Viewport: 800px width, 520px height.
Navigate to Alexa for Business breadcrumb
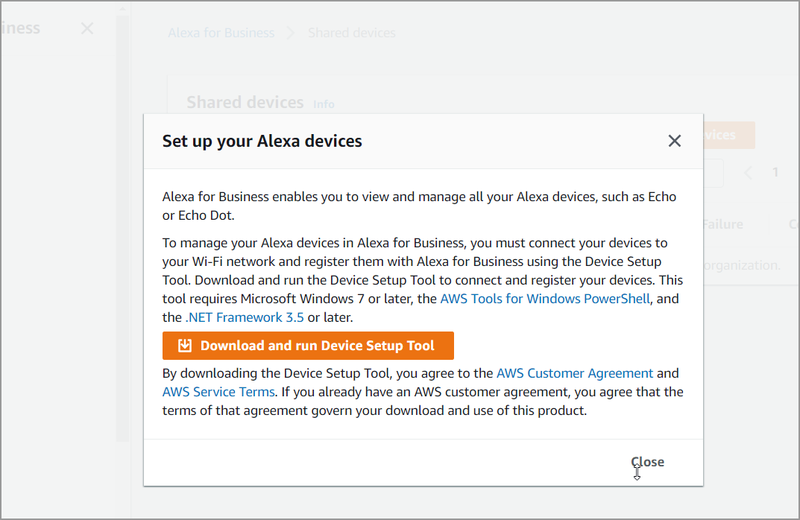221,33
